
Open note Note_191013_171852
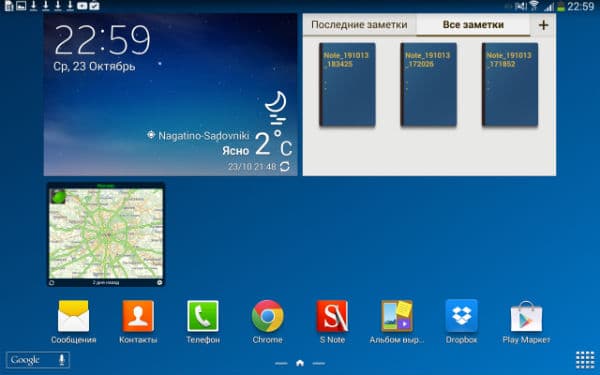510,85
